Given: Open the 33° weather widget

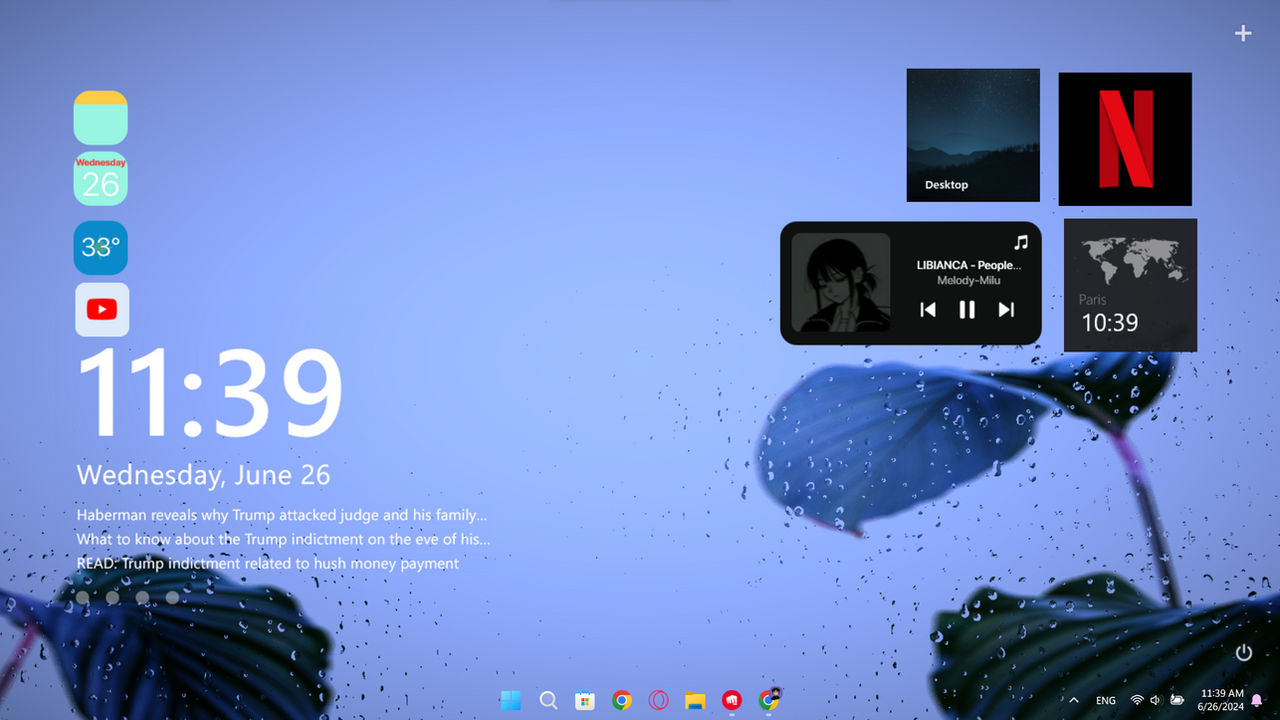Looking at the screenshot, I should point(101,247).
